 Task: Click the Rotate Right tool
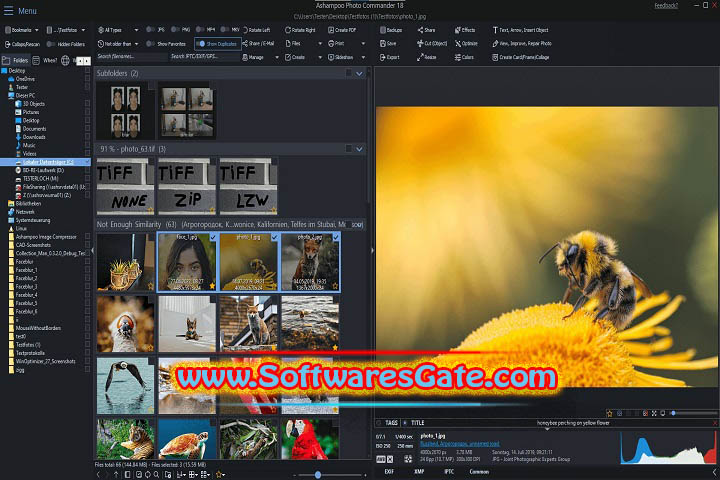pos(300,30)
